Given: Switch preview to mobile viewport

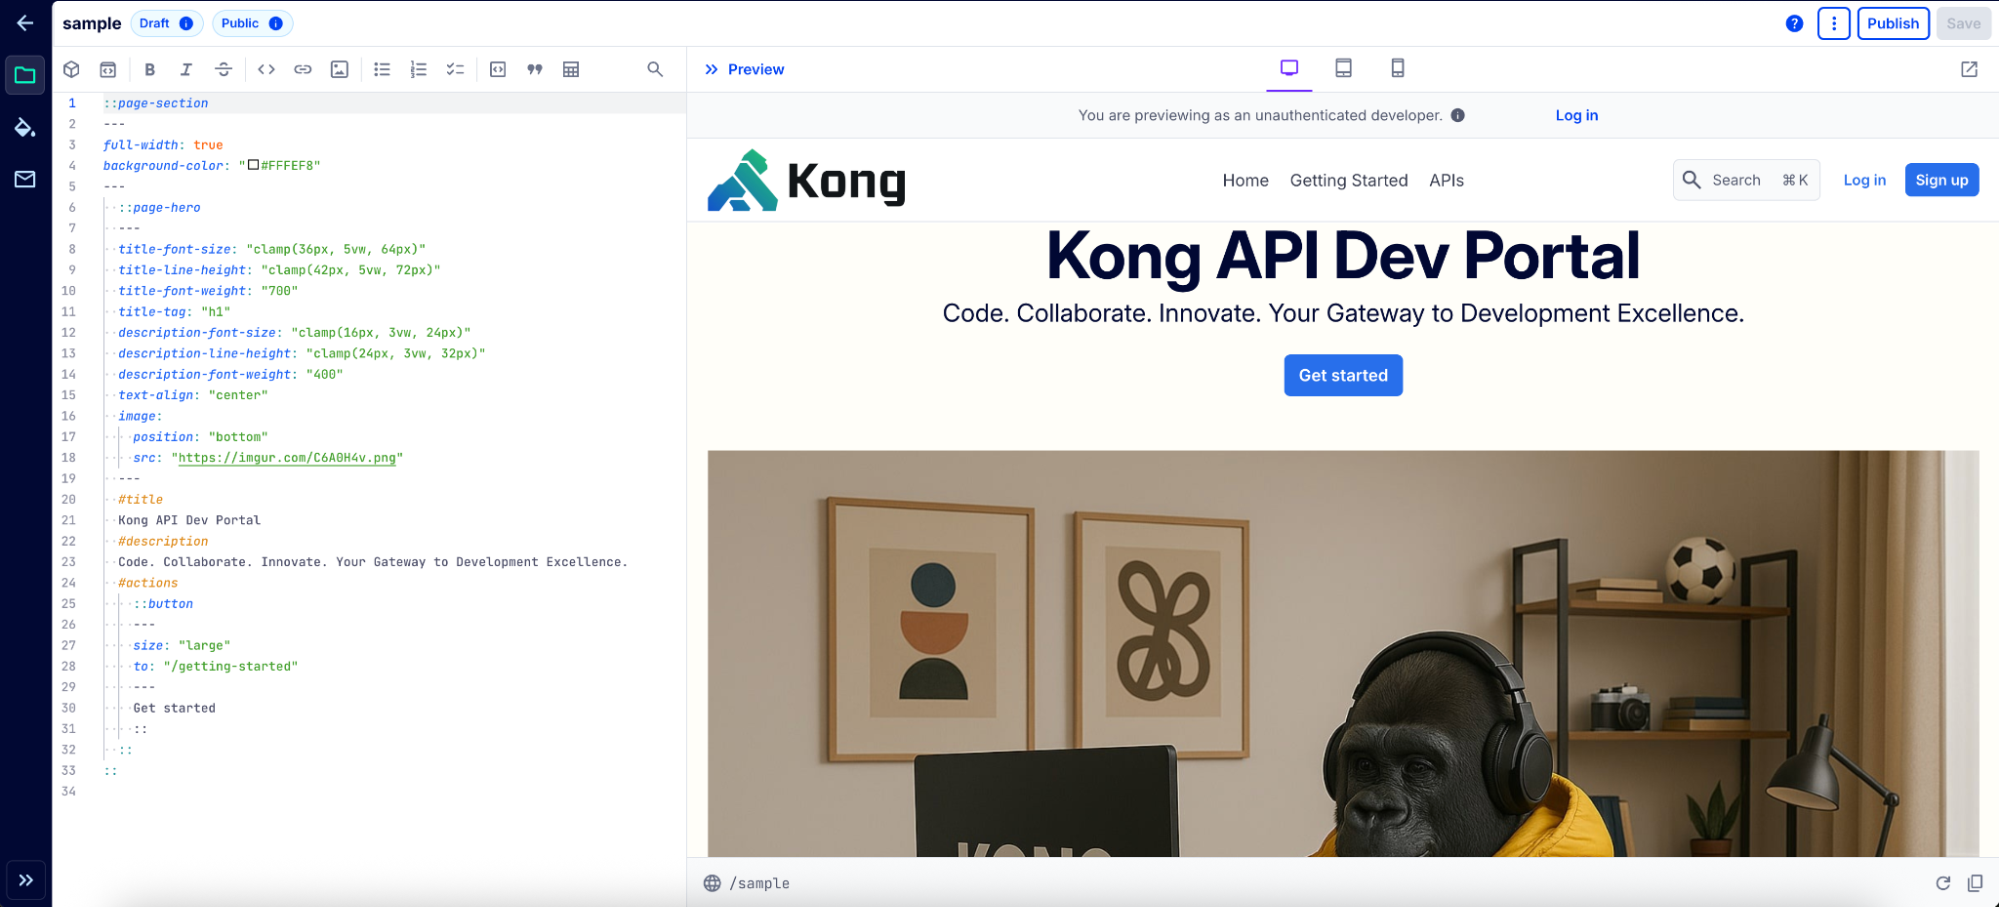Looking at the screenshot, I should (x=1397, y=68).
